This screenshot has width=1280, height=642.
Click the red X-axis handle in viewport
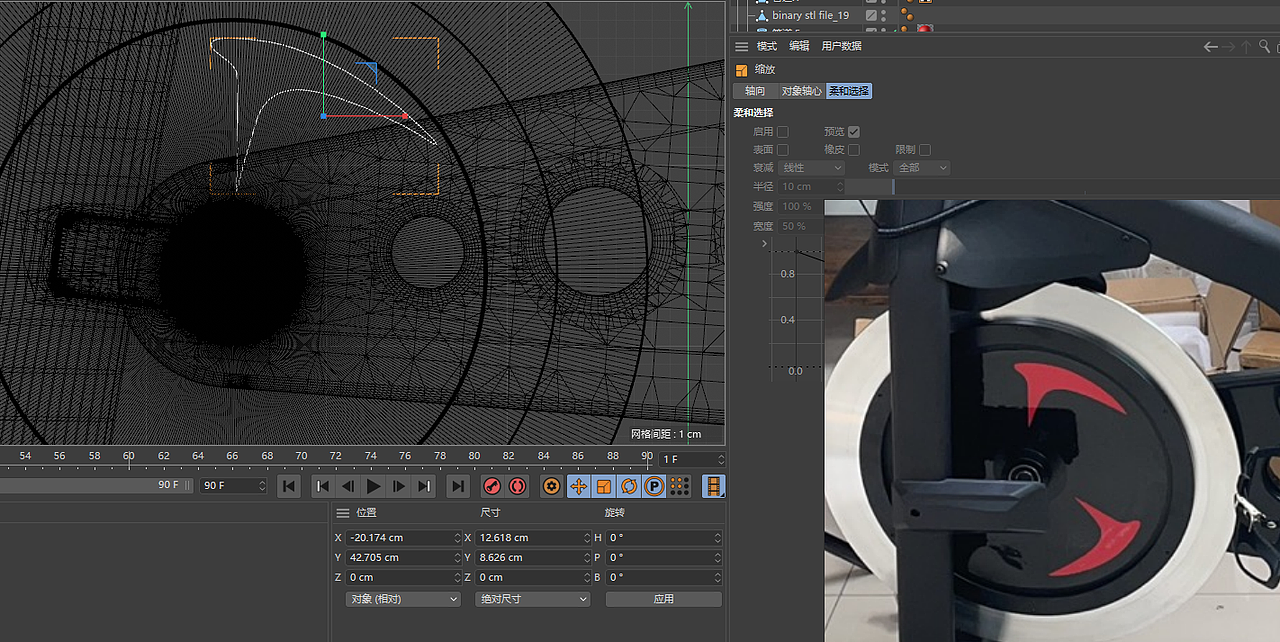tap(404, 116)
